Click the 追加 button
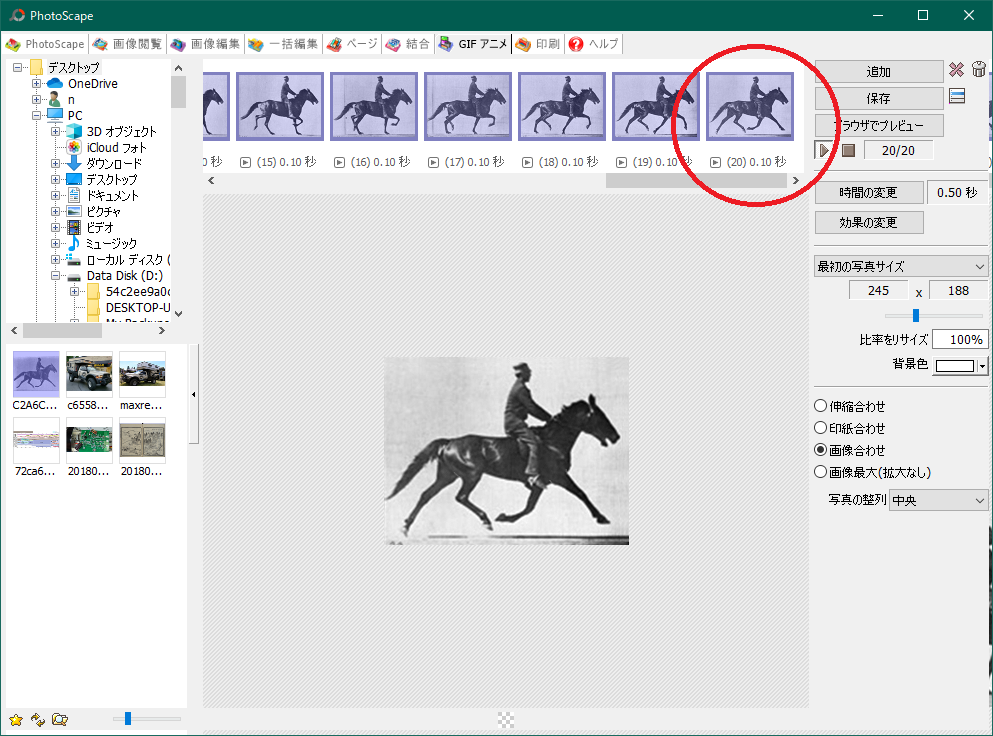Screen dimensions: 993x736 click(x=878, y=72)
